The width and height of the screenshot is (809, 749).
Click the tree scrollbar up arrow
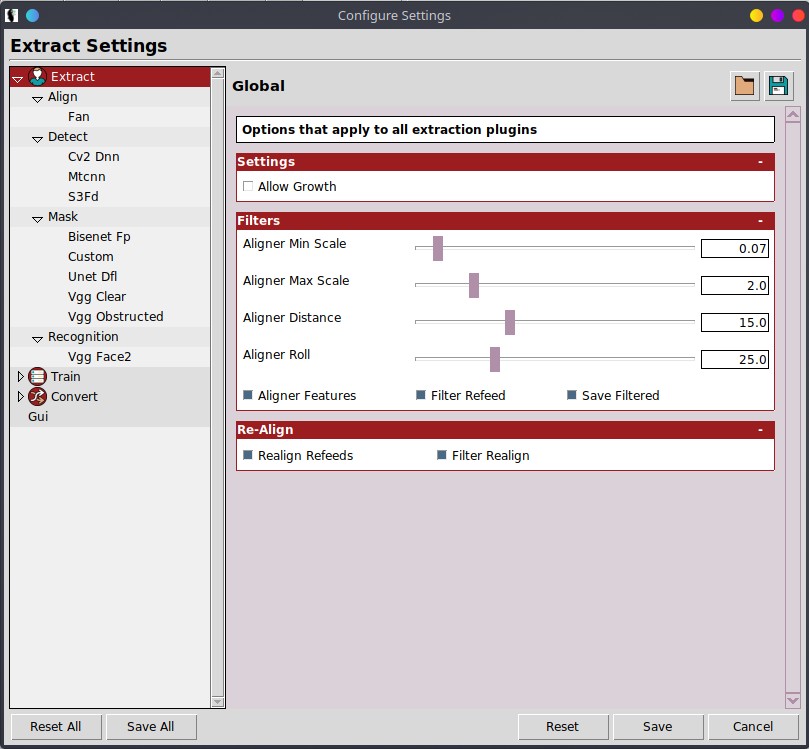218,73
